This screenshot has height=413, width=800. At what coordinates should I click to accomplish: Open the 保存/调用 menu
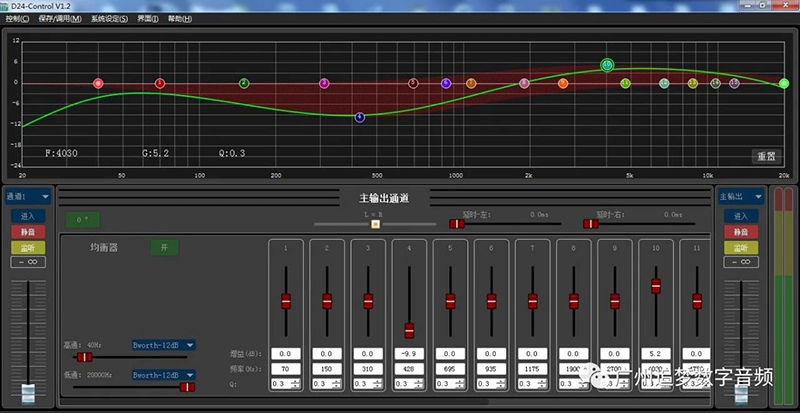61,19
